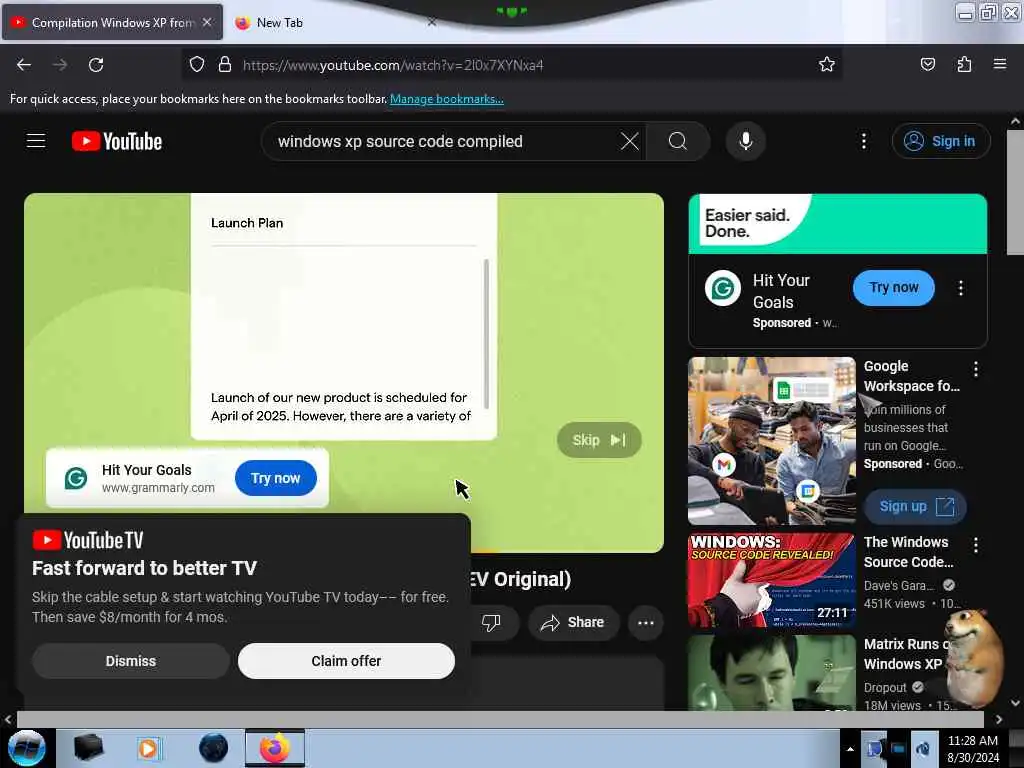Viewport: 1024px width, 768px height.
Task: Bookmark this page with the star icon
Action: point(827,64)
